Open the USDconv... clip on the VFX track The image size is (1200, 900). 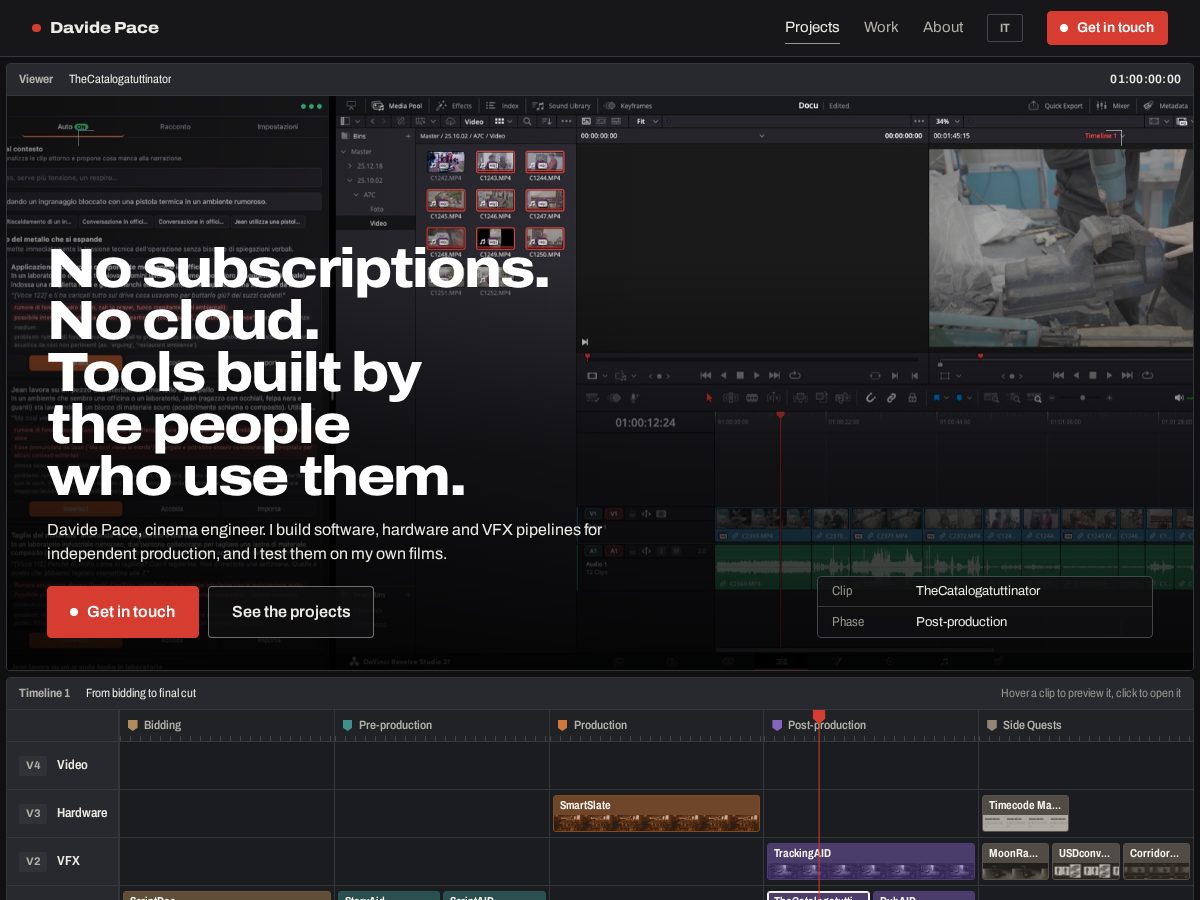(1085, 861)
